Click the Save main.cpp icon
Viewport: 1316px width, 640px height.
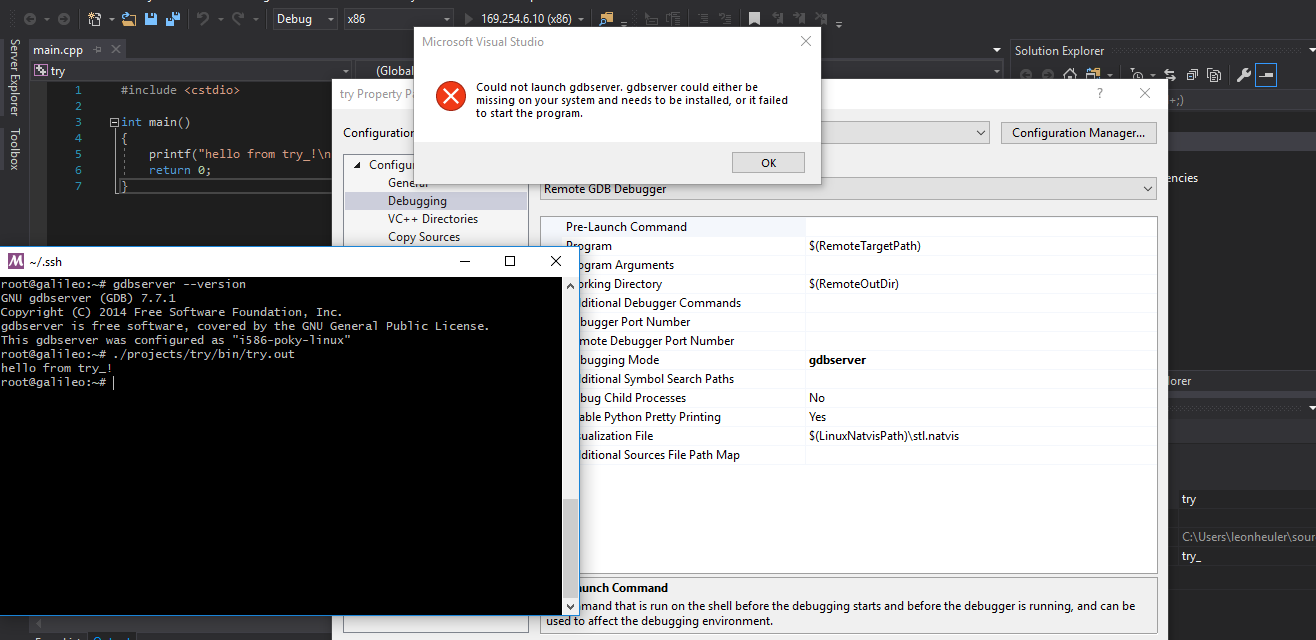point(152,18)
